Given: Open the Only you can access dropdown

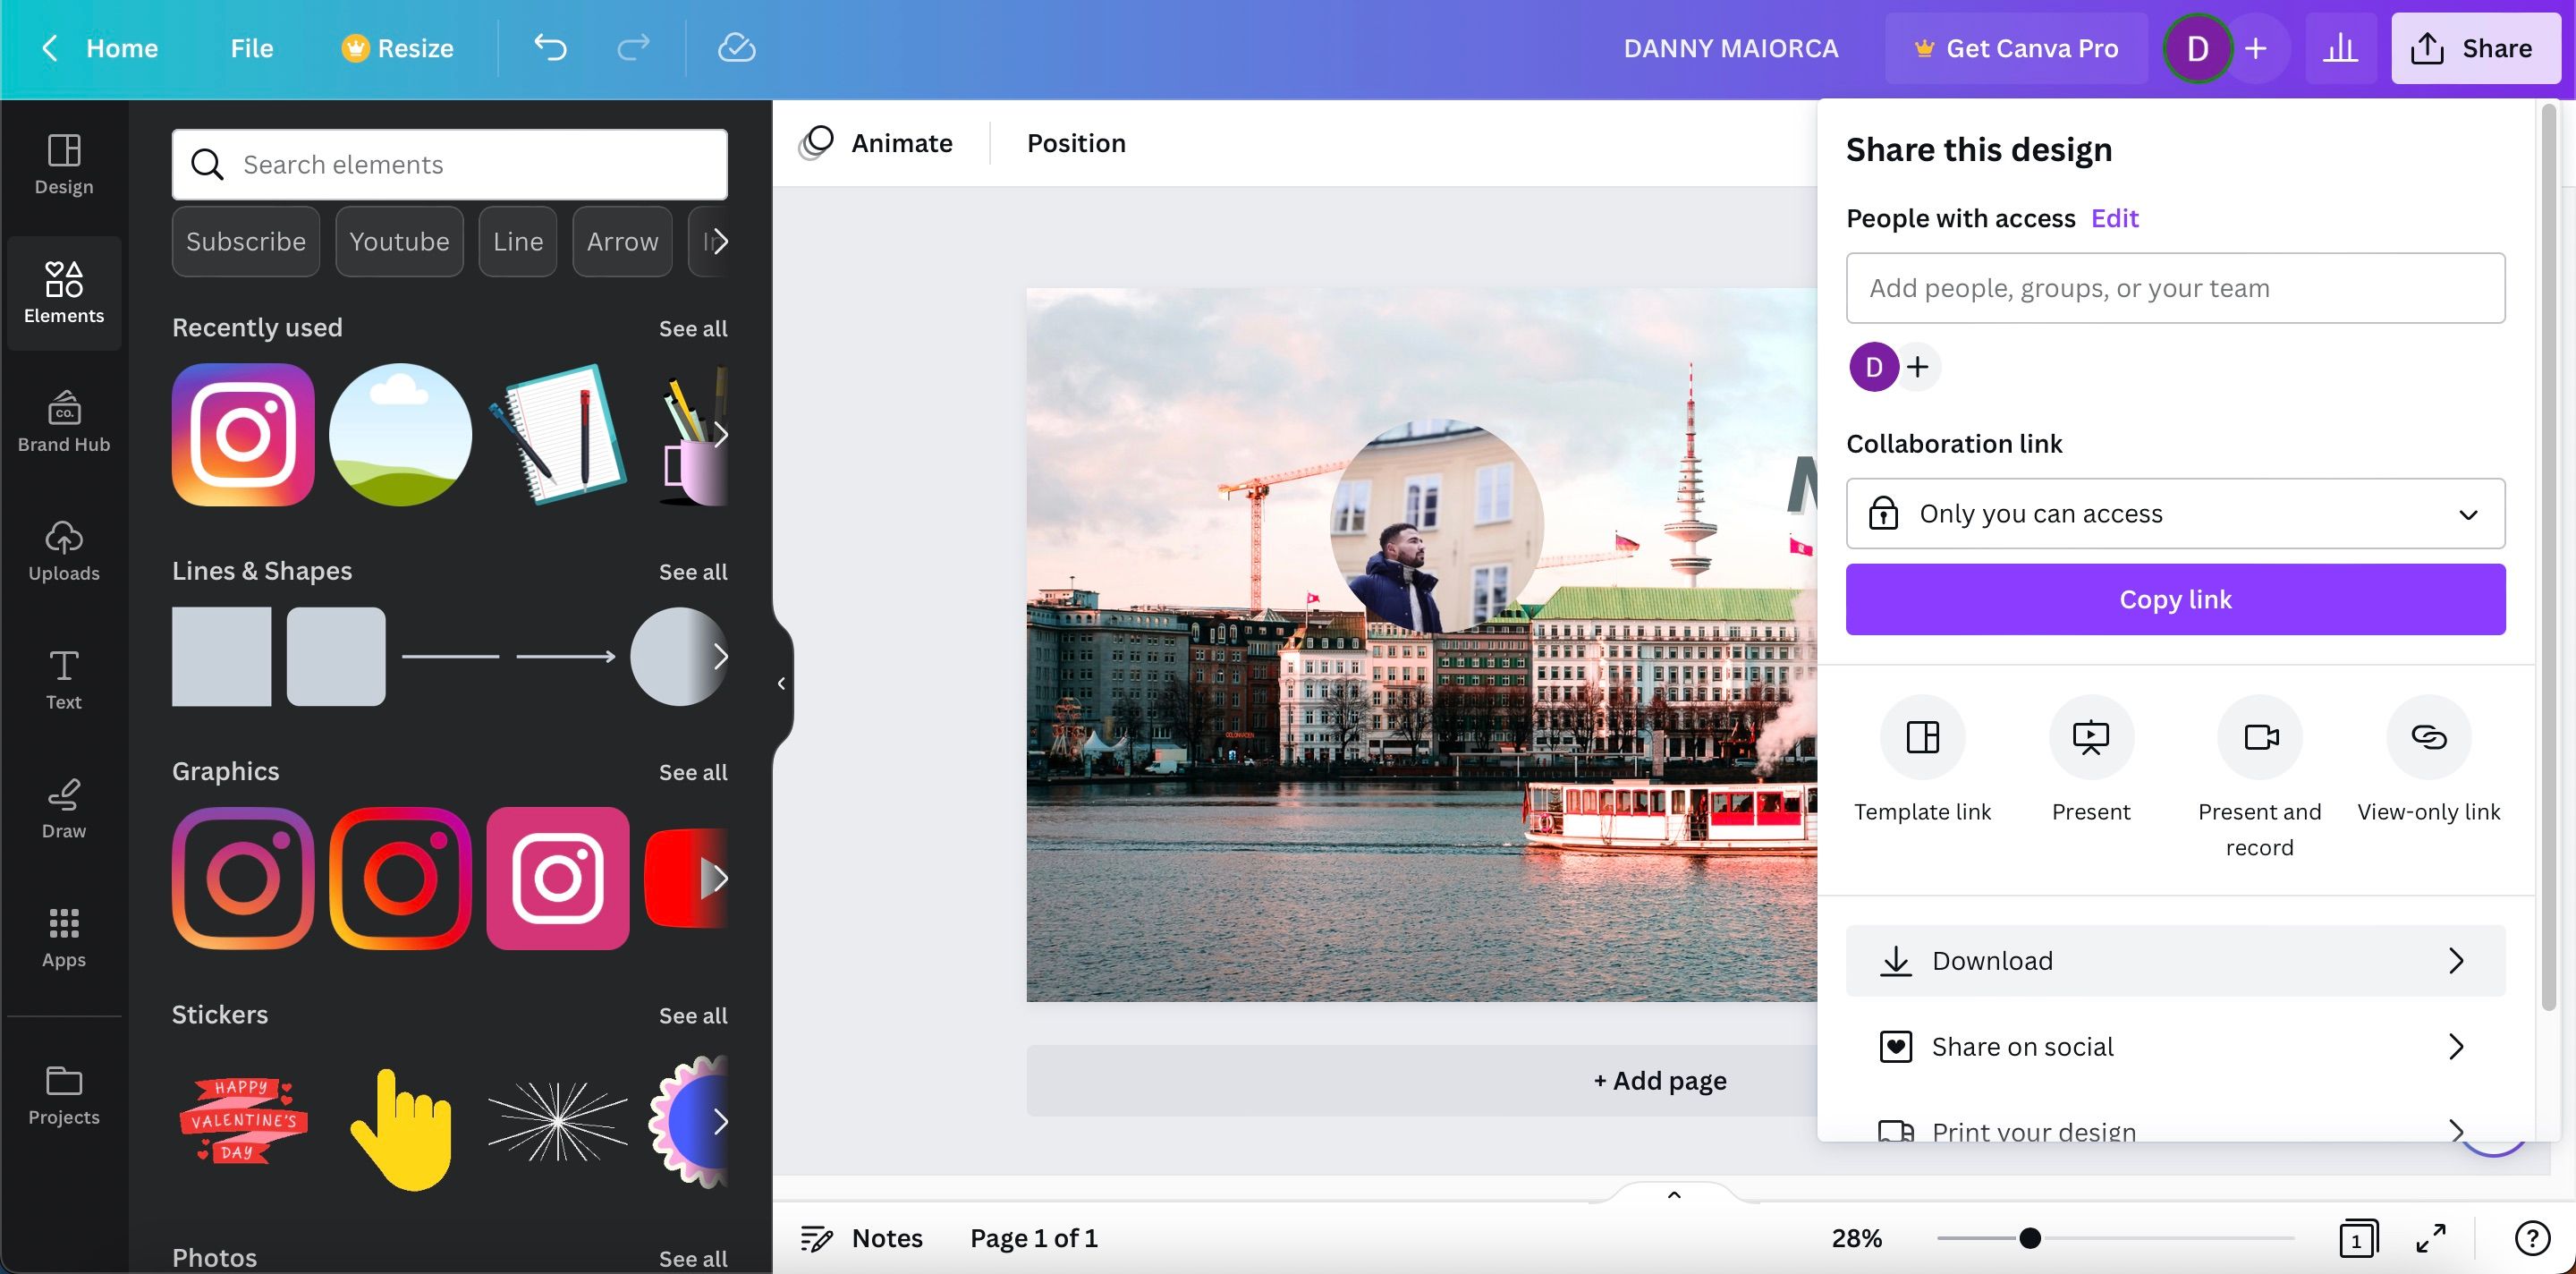Looking at the screenshot, I should point(2175,513).
